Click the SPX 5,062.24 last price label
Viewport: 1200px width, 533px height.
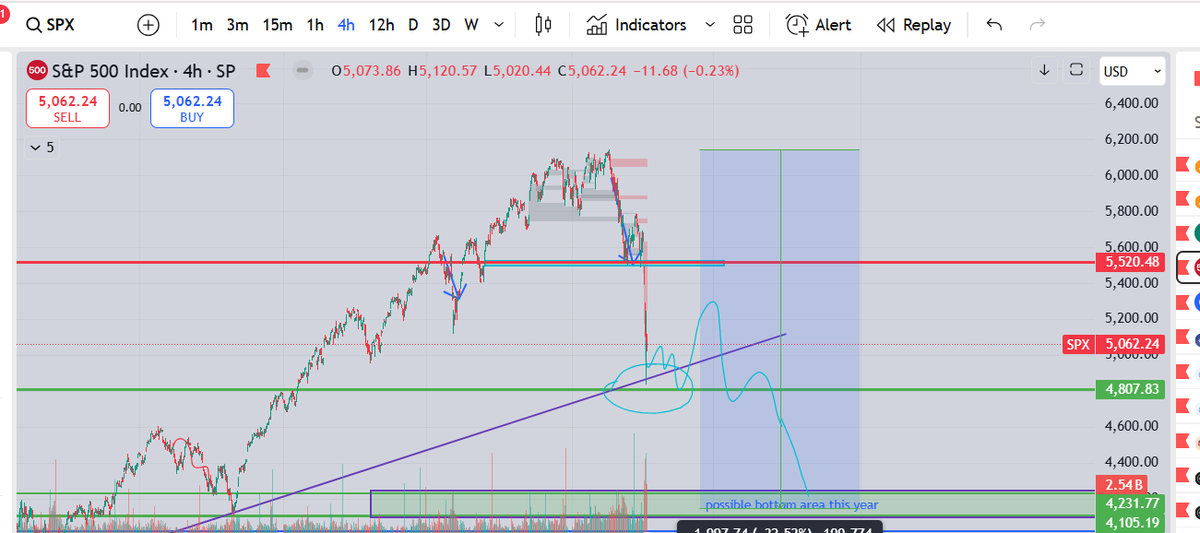click(1116, 344)
